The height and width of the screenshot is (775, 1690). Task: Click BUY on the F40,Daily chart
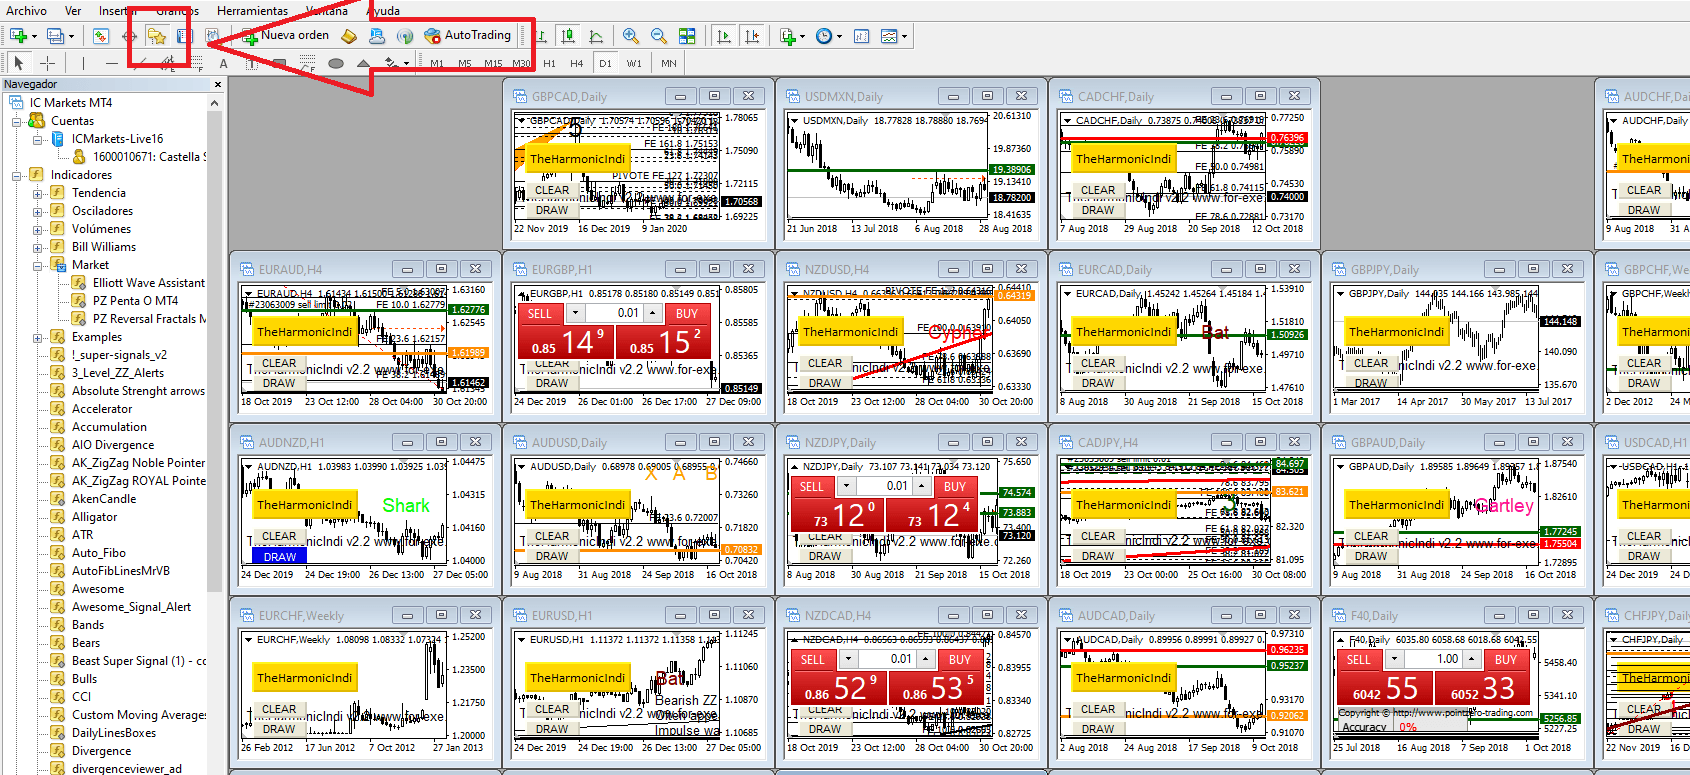pos(1506,660)
